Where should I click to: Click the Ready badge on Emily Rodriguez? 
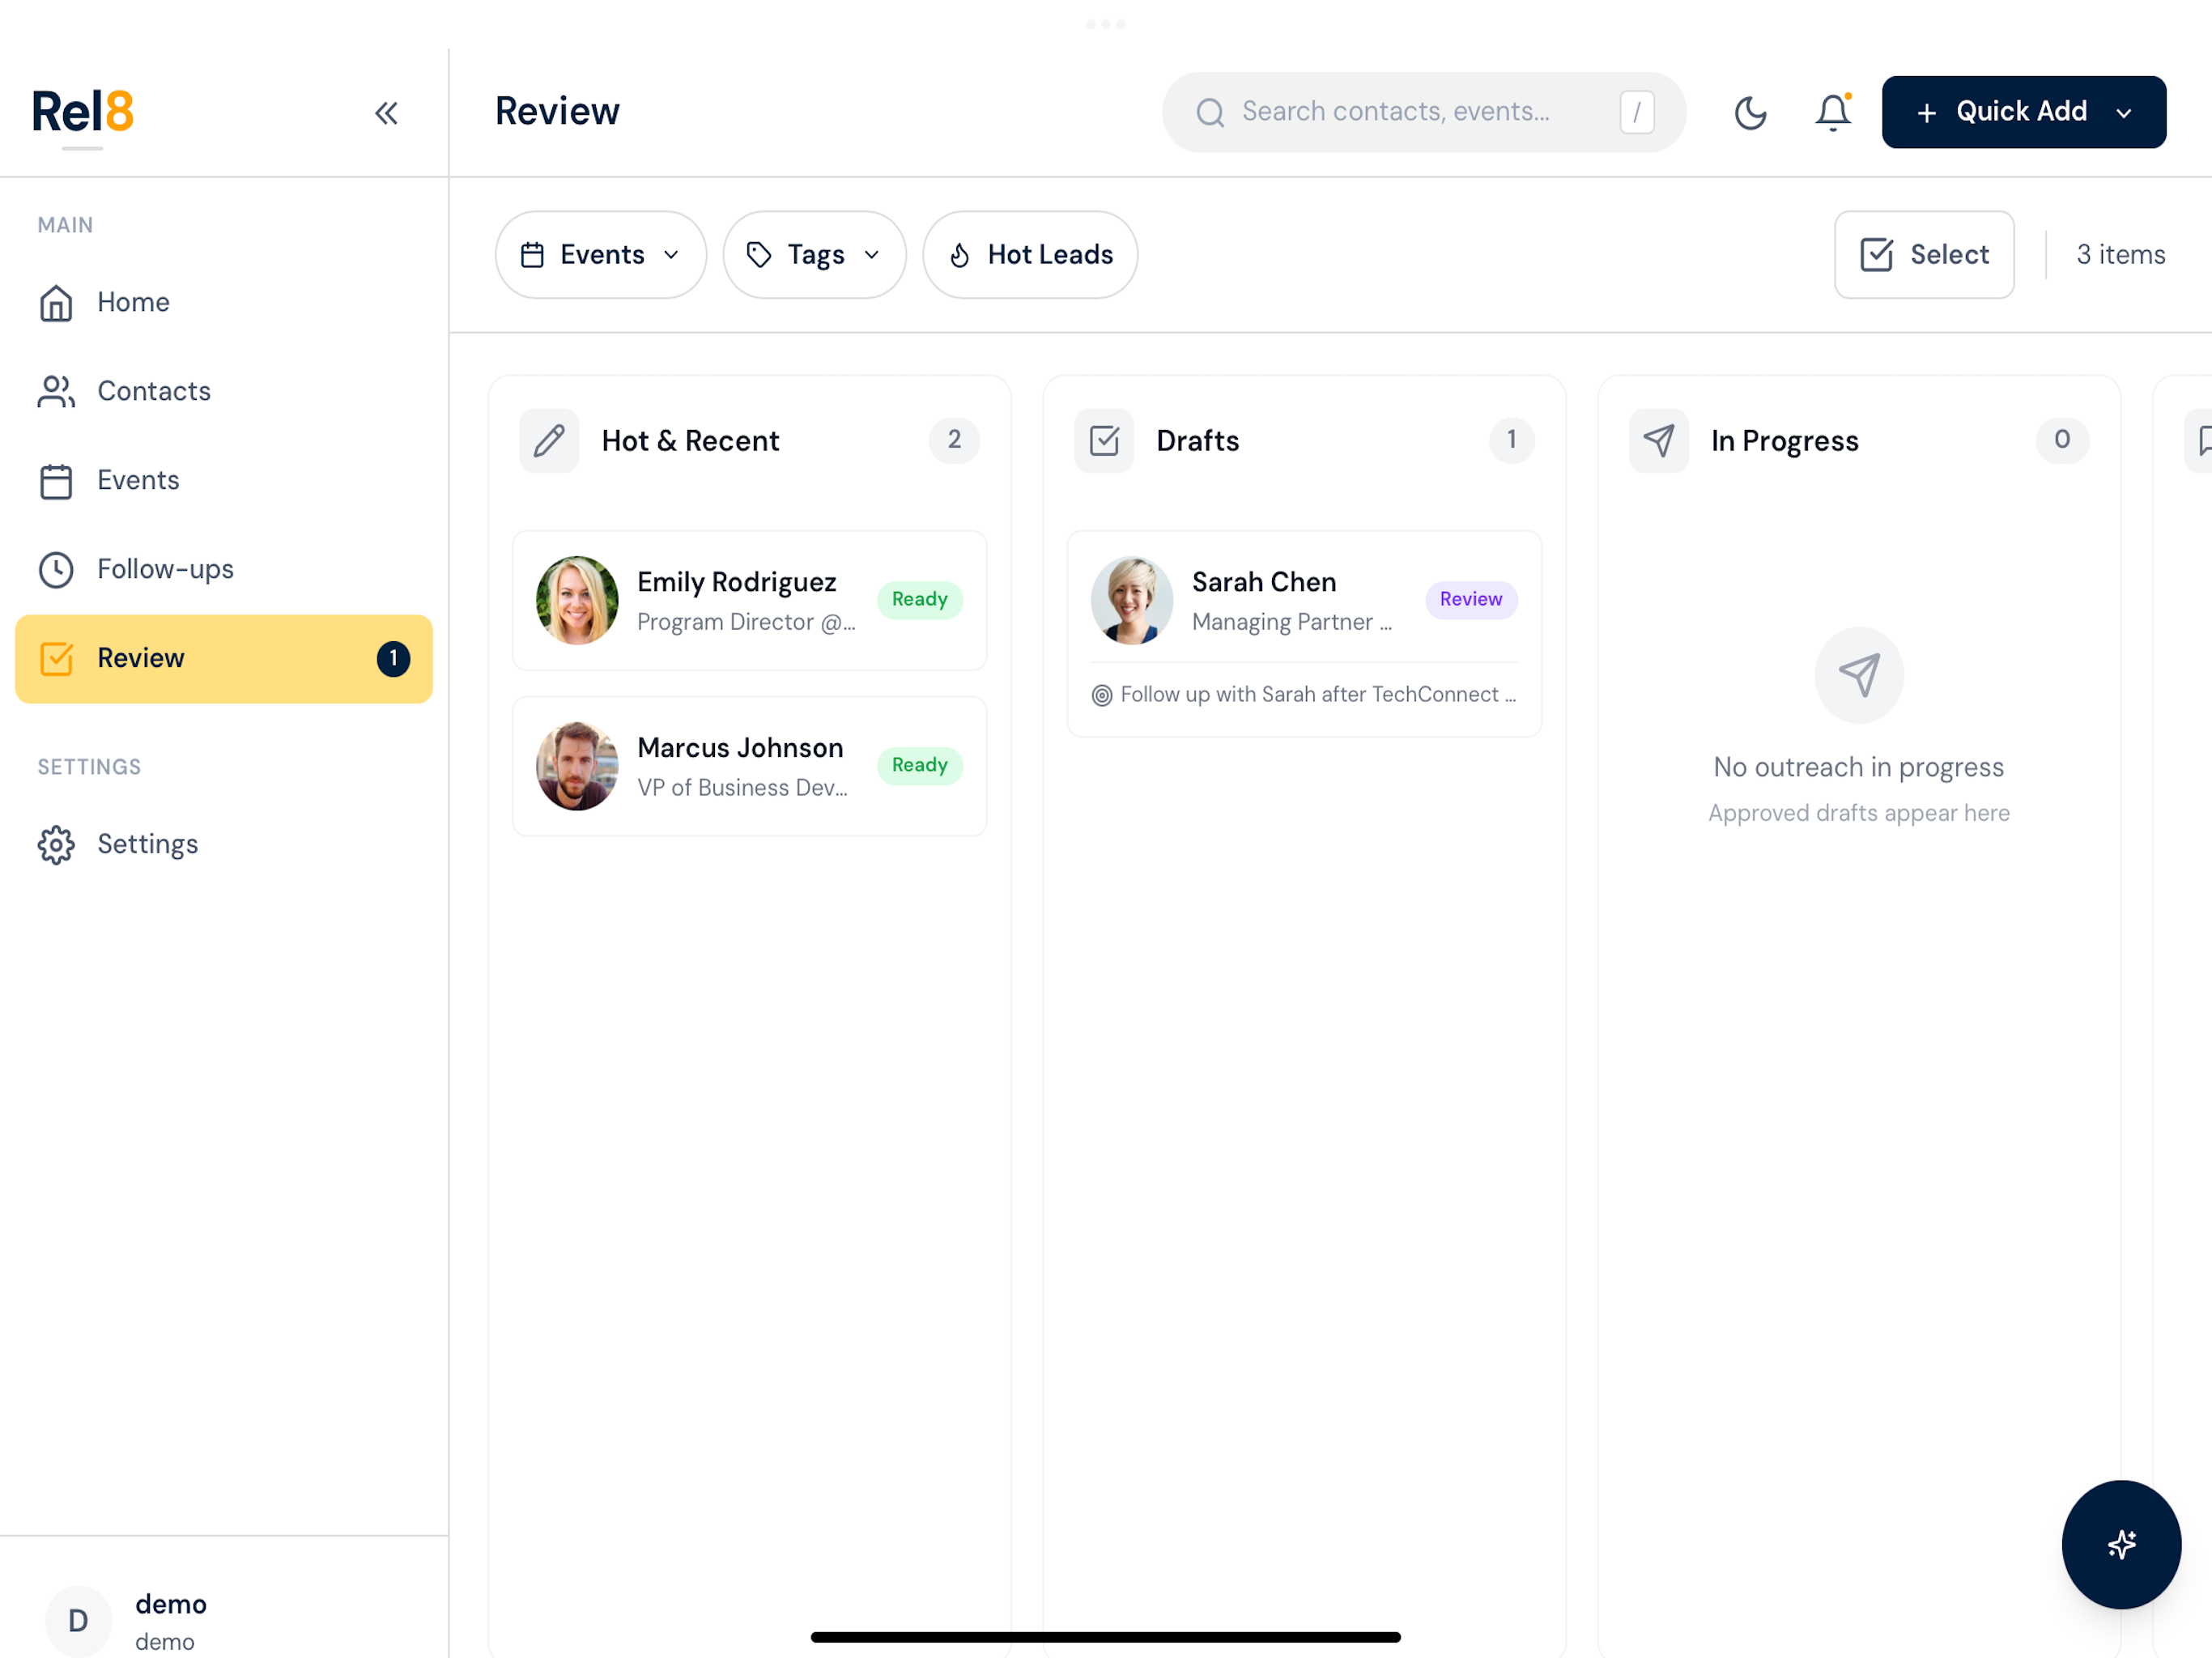(x=920, y=600)
